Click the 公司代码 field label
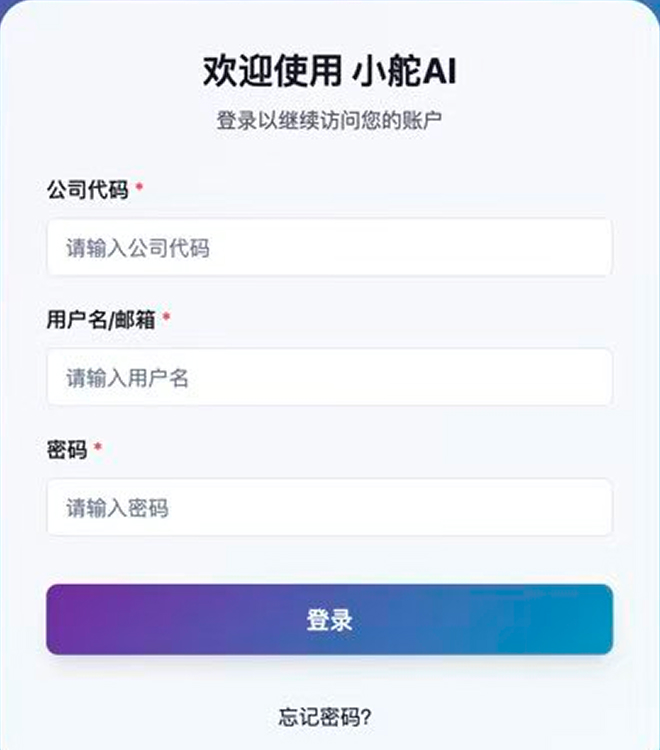This screenshot has width=660, height=750. [88, 189]
